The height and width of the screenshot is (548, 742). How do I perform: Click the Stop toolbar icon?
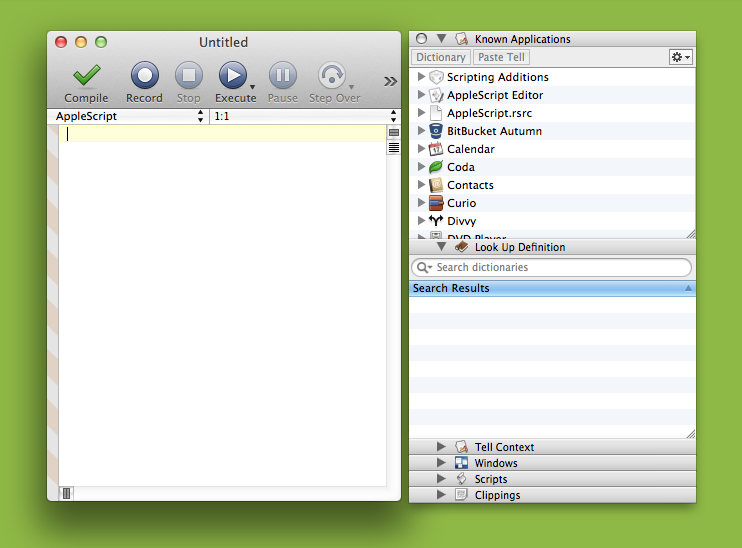pos(189,76)
